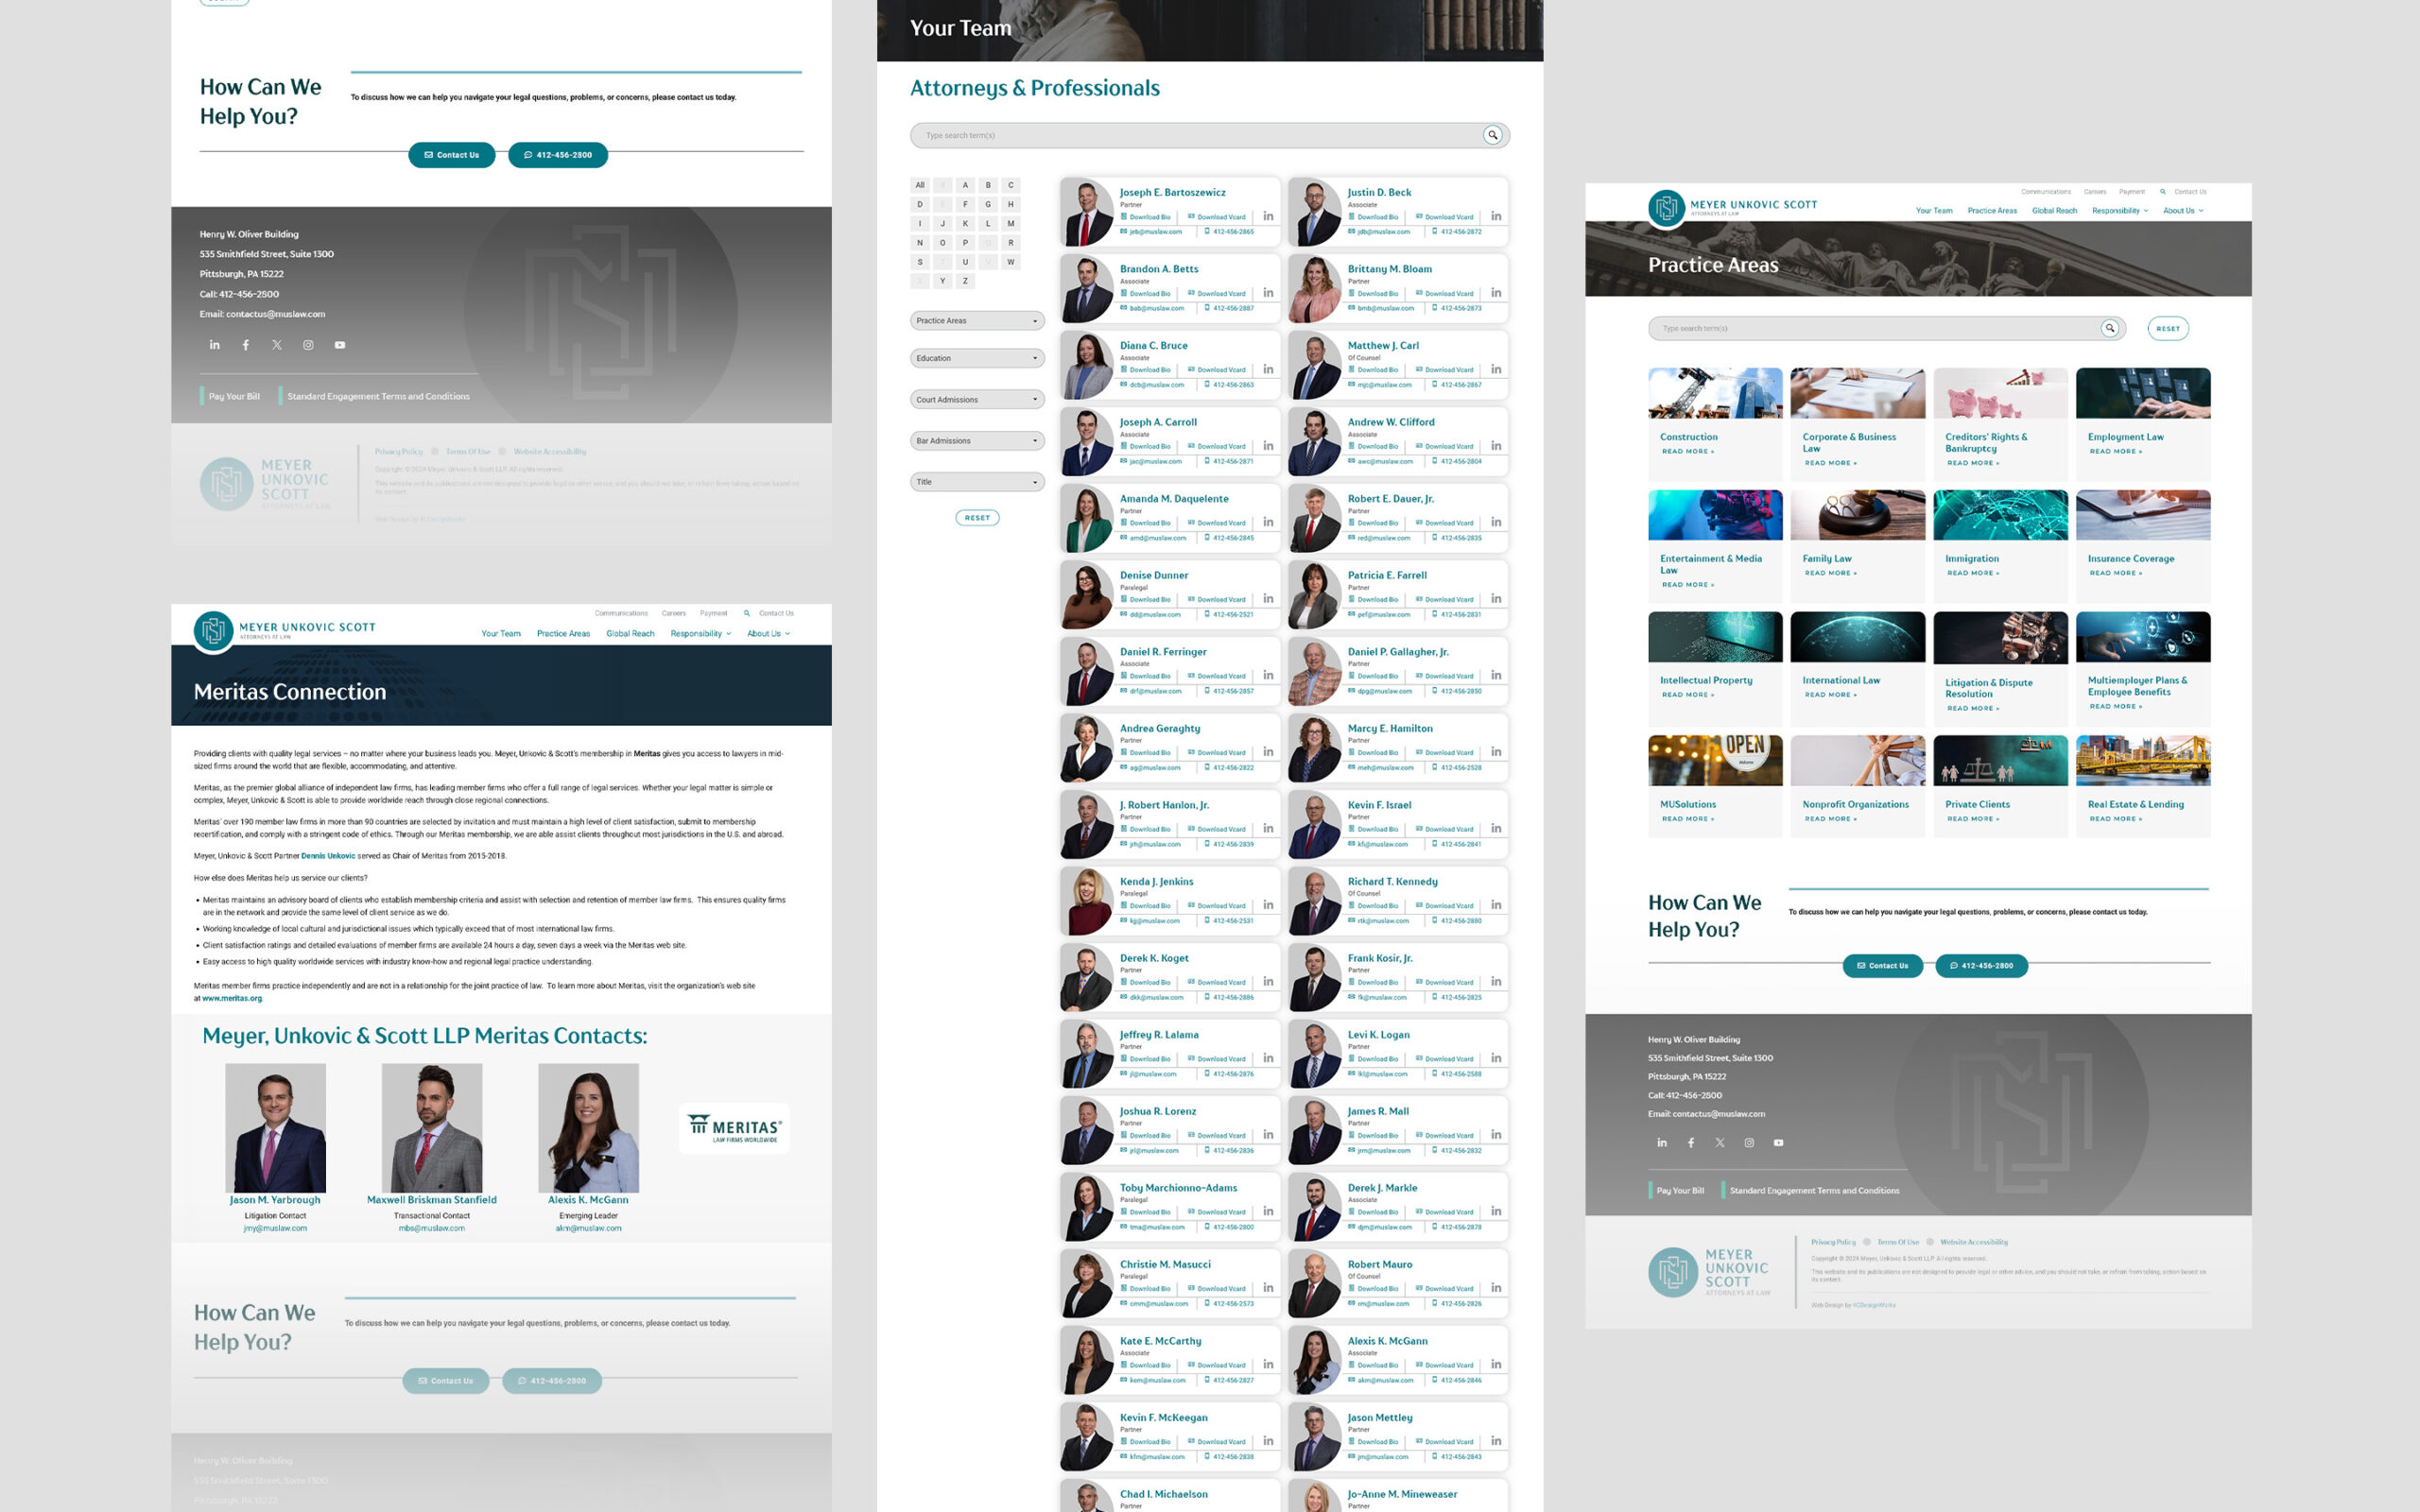Click the YouTube icon in the Practice Areas page footer
Screen dimensions: 2420x1512
(1778, 1142)
